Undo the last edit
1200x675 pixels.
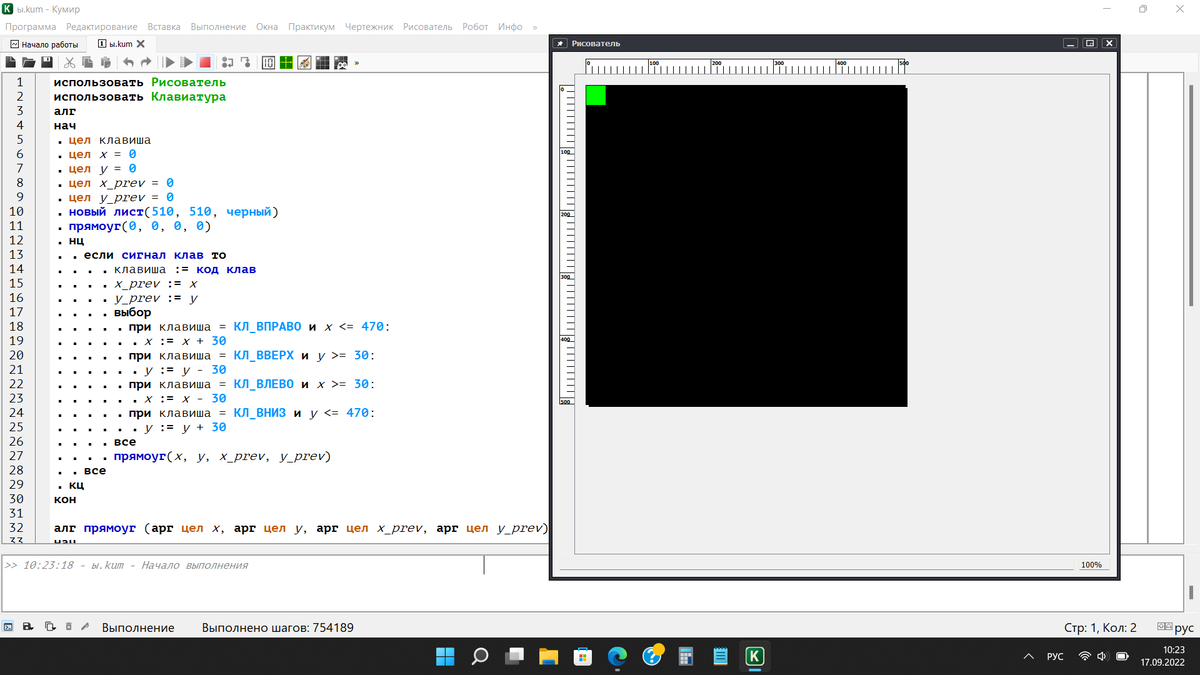[128, 62]
